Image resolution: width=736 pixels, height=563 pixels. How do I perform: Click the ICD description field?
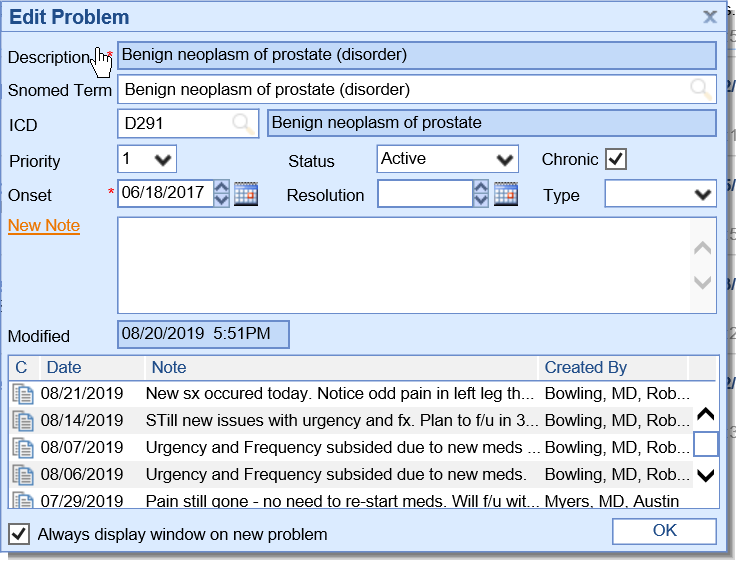coord(492,123)
